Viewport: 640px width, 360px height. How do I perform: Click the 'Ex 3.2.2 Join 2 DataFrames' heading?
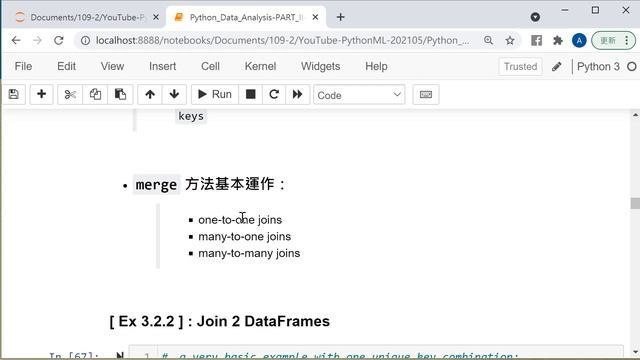220,321
